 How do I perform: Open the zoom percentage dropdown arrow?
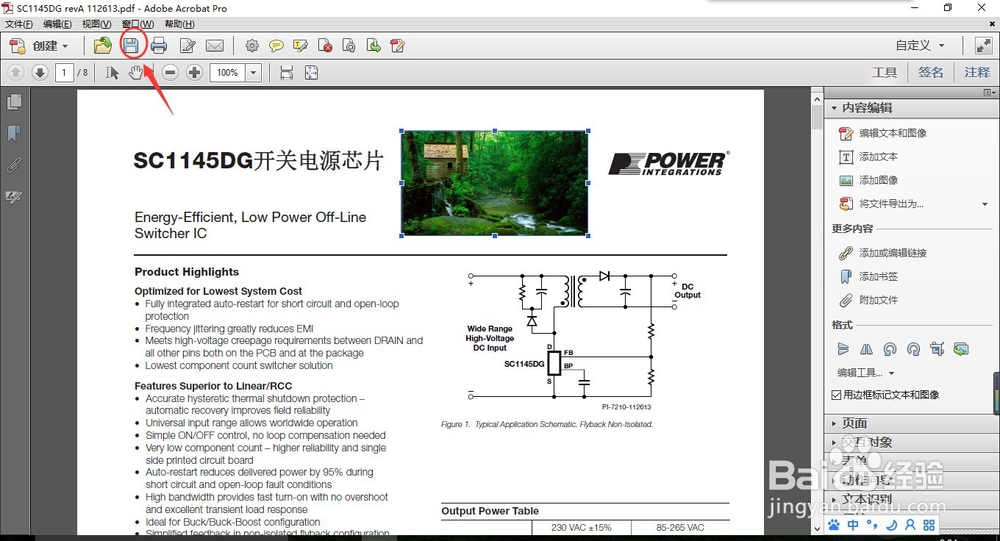(x=254, y=73)
